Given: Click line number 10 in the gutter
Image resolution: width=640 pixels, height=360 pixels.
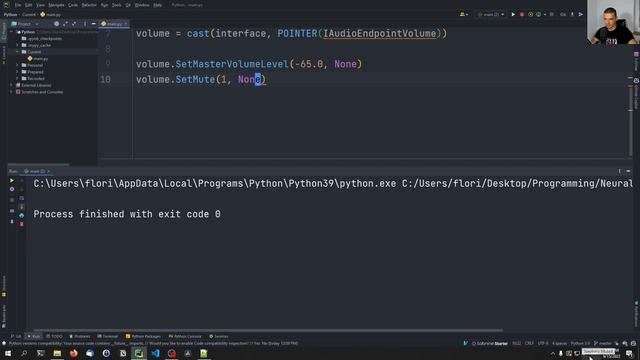Looking at the screenshot, I should pos(105,79).
